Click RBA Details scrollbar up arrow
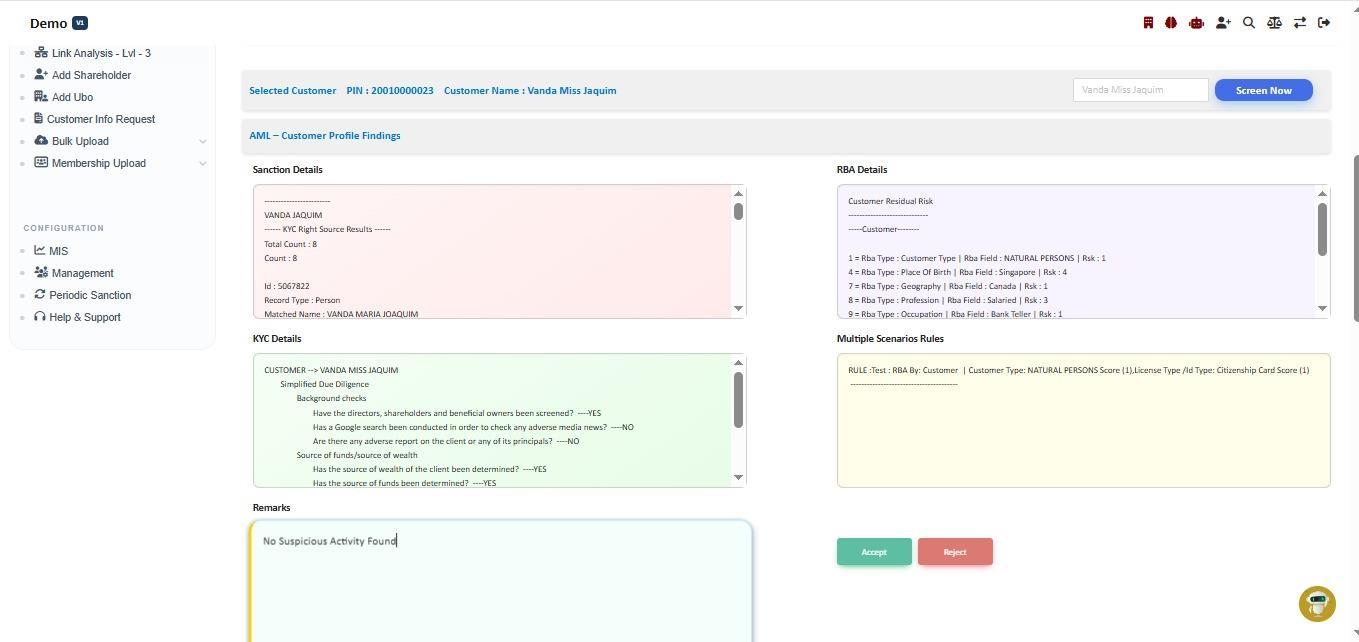1359x642 pixels. tap(1323, 194)
